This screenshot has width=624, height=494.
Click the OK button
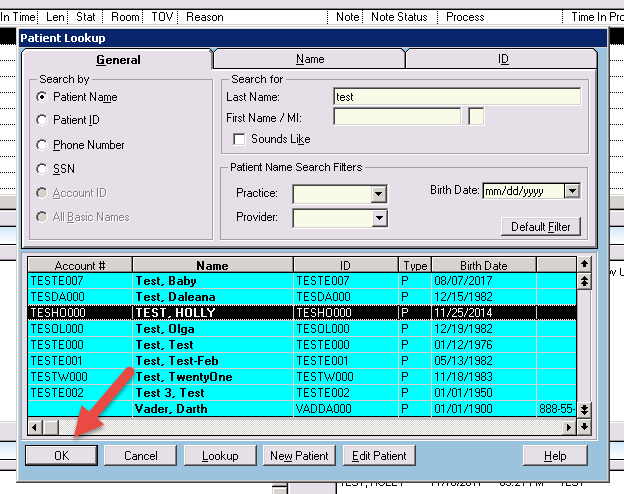point(61,456)
